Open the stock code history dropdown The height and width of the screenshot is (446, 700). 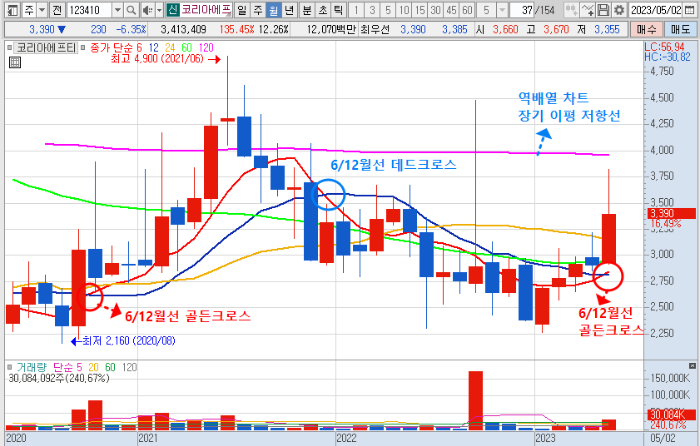click(x=117, y=10)
